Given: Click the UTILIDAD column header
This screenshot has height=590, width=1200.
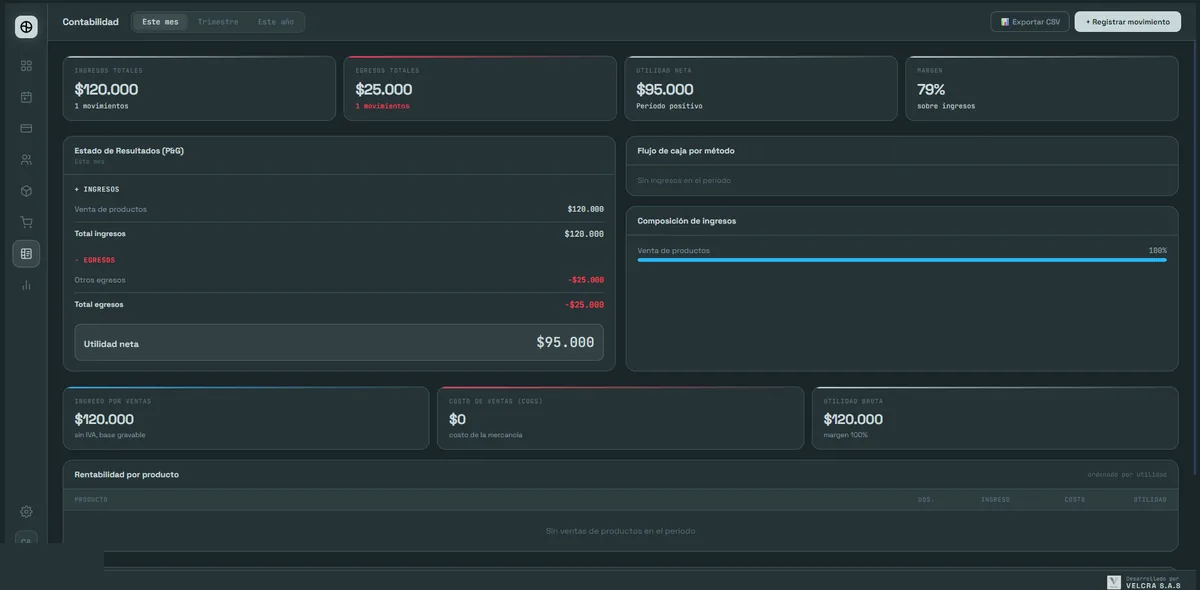Looking at the screenshot, I should click(x=1150, y=499).
